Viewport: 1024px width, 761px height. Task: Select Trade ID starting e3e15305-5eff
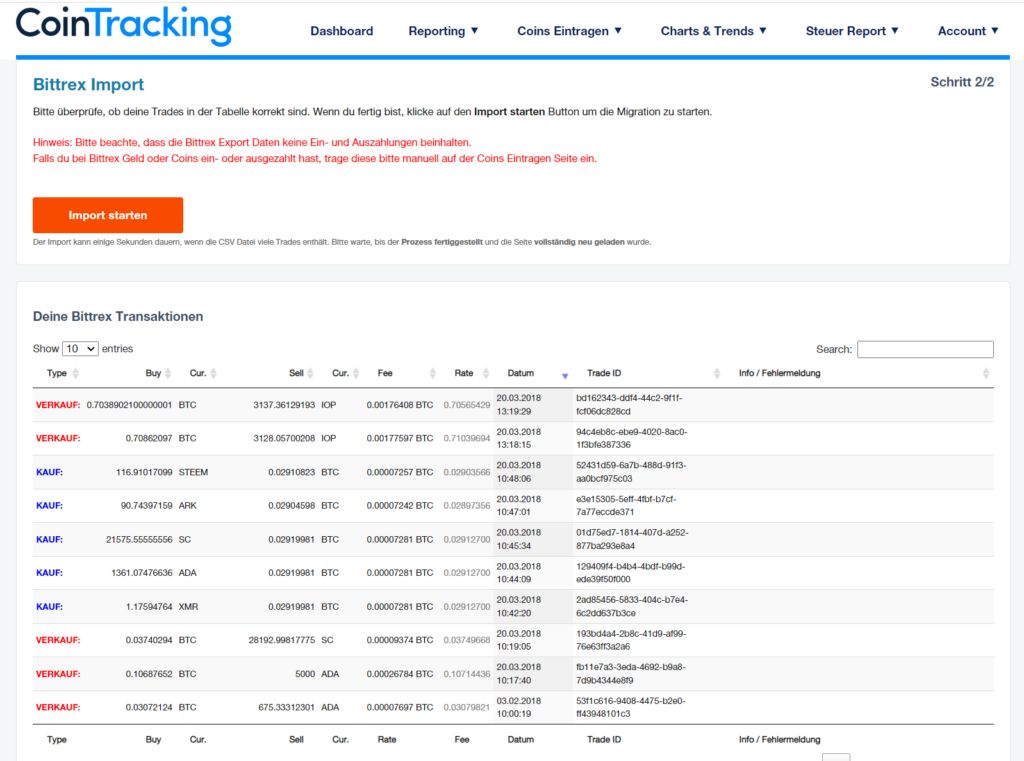(x=626, y=505)
